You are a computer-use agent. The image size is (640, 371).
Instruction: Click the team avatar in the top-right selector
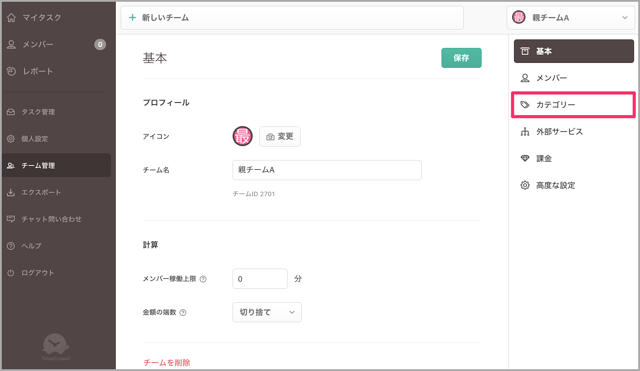(x=519, y=18)
